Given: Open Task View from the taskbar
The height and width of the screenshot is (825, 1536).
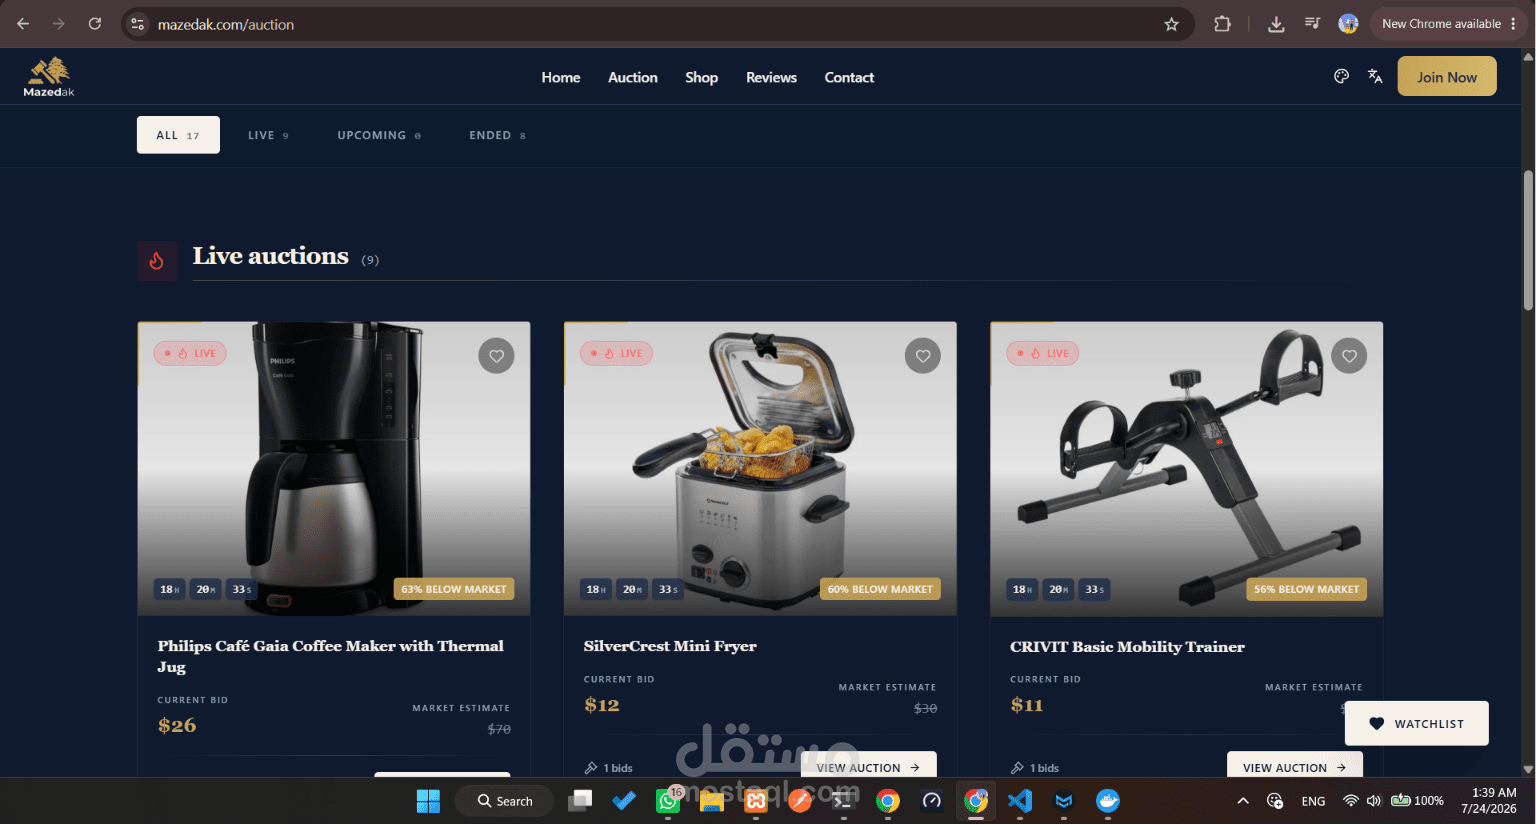Looking at the screenshot, I should pyautogui.click(x=580, y=801).
